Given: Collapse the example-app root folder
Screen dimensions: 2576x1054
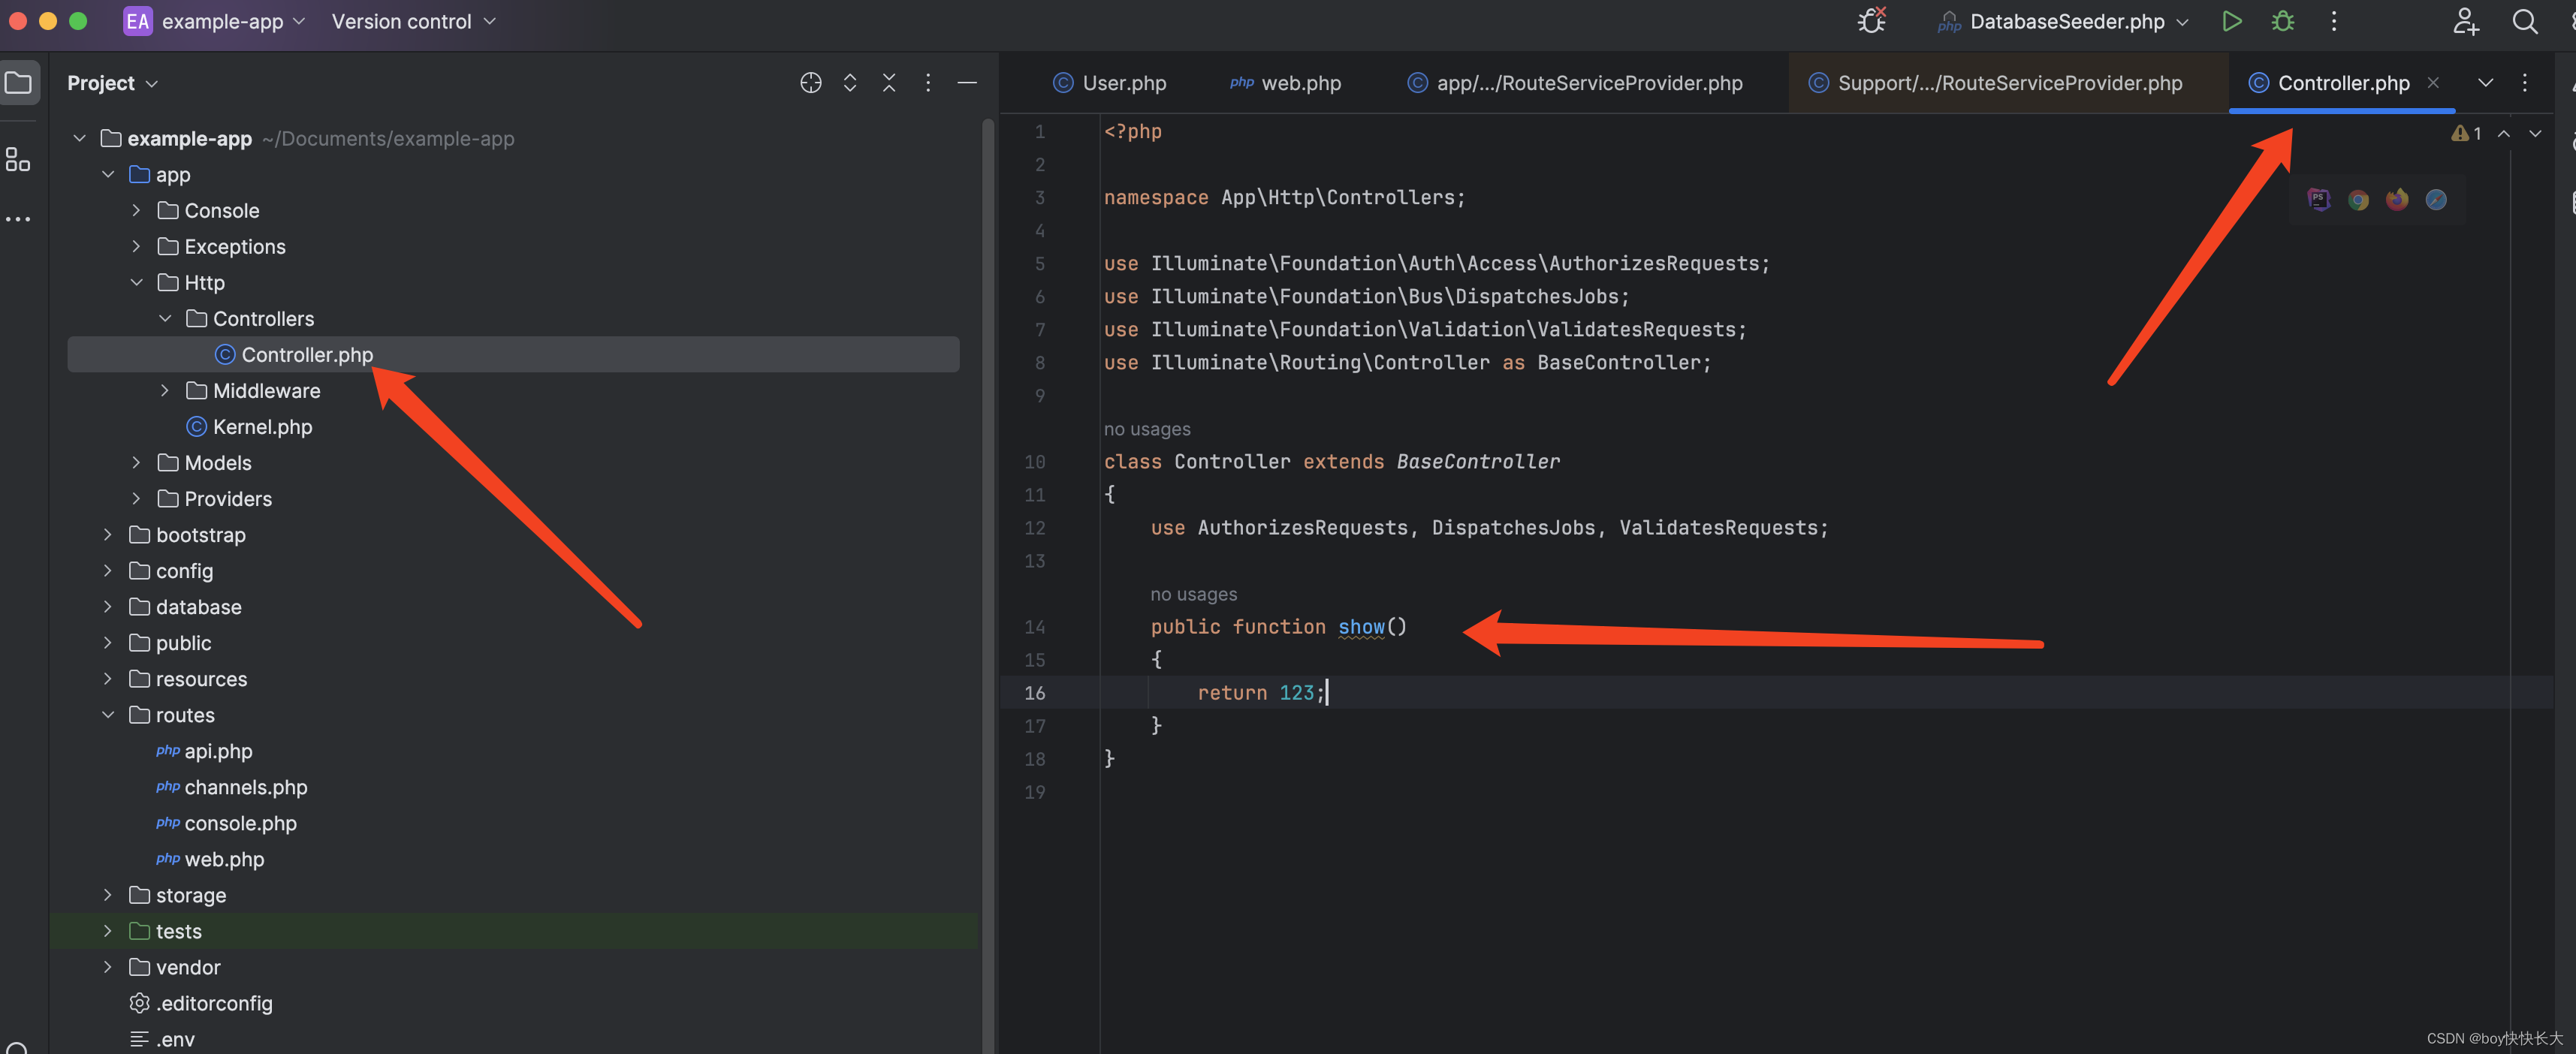Looking at the screenshot, I should (80, 139).
